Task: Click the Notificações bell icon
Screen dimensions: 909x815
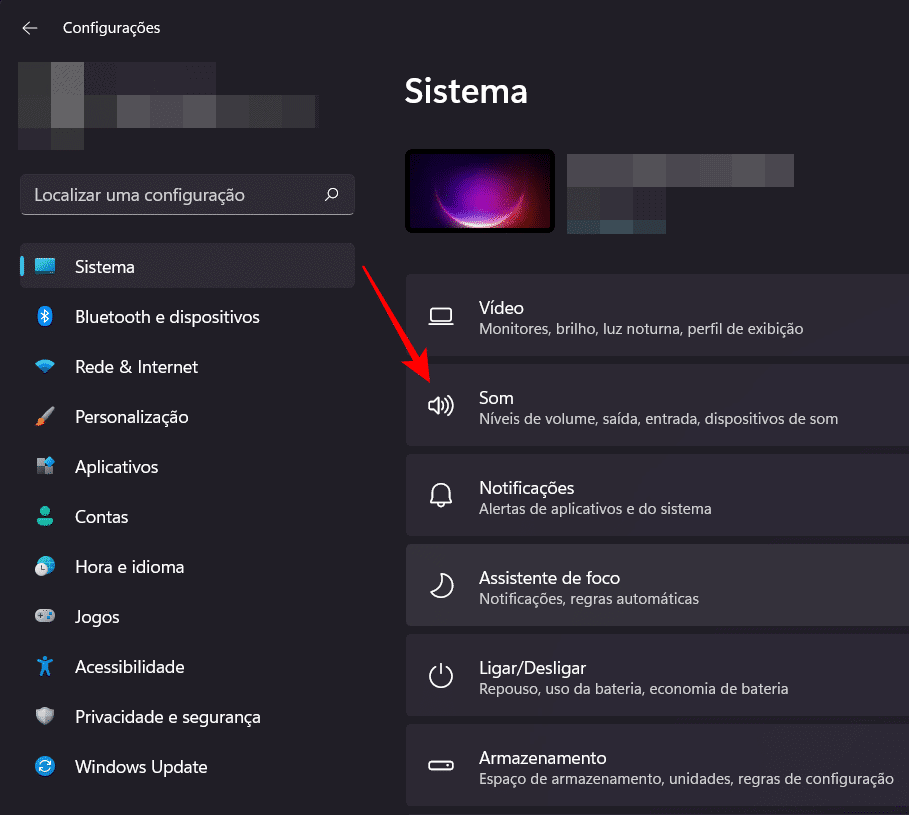Action: pos(441,495)
